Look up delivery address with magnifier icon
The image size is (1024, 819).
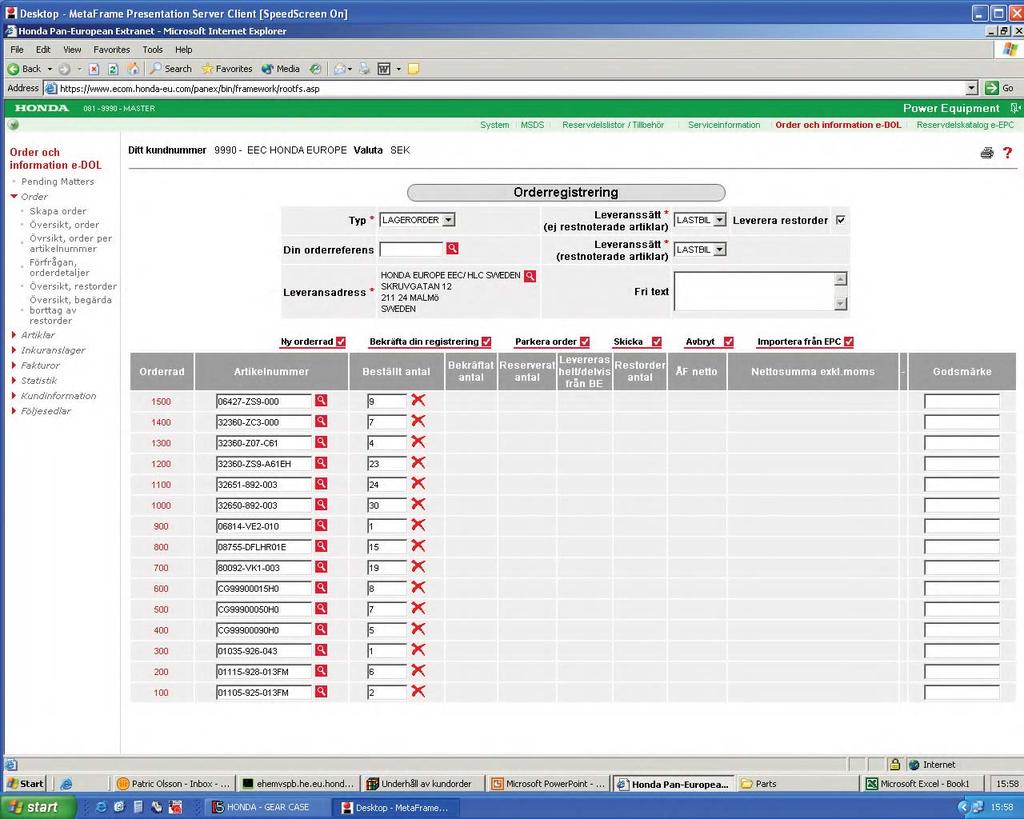(x=530, y=276)
